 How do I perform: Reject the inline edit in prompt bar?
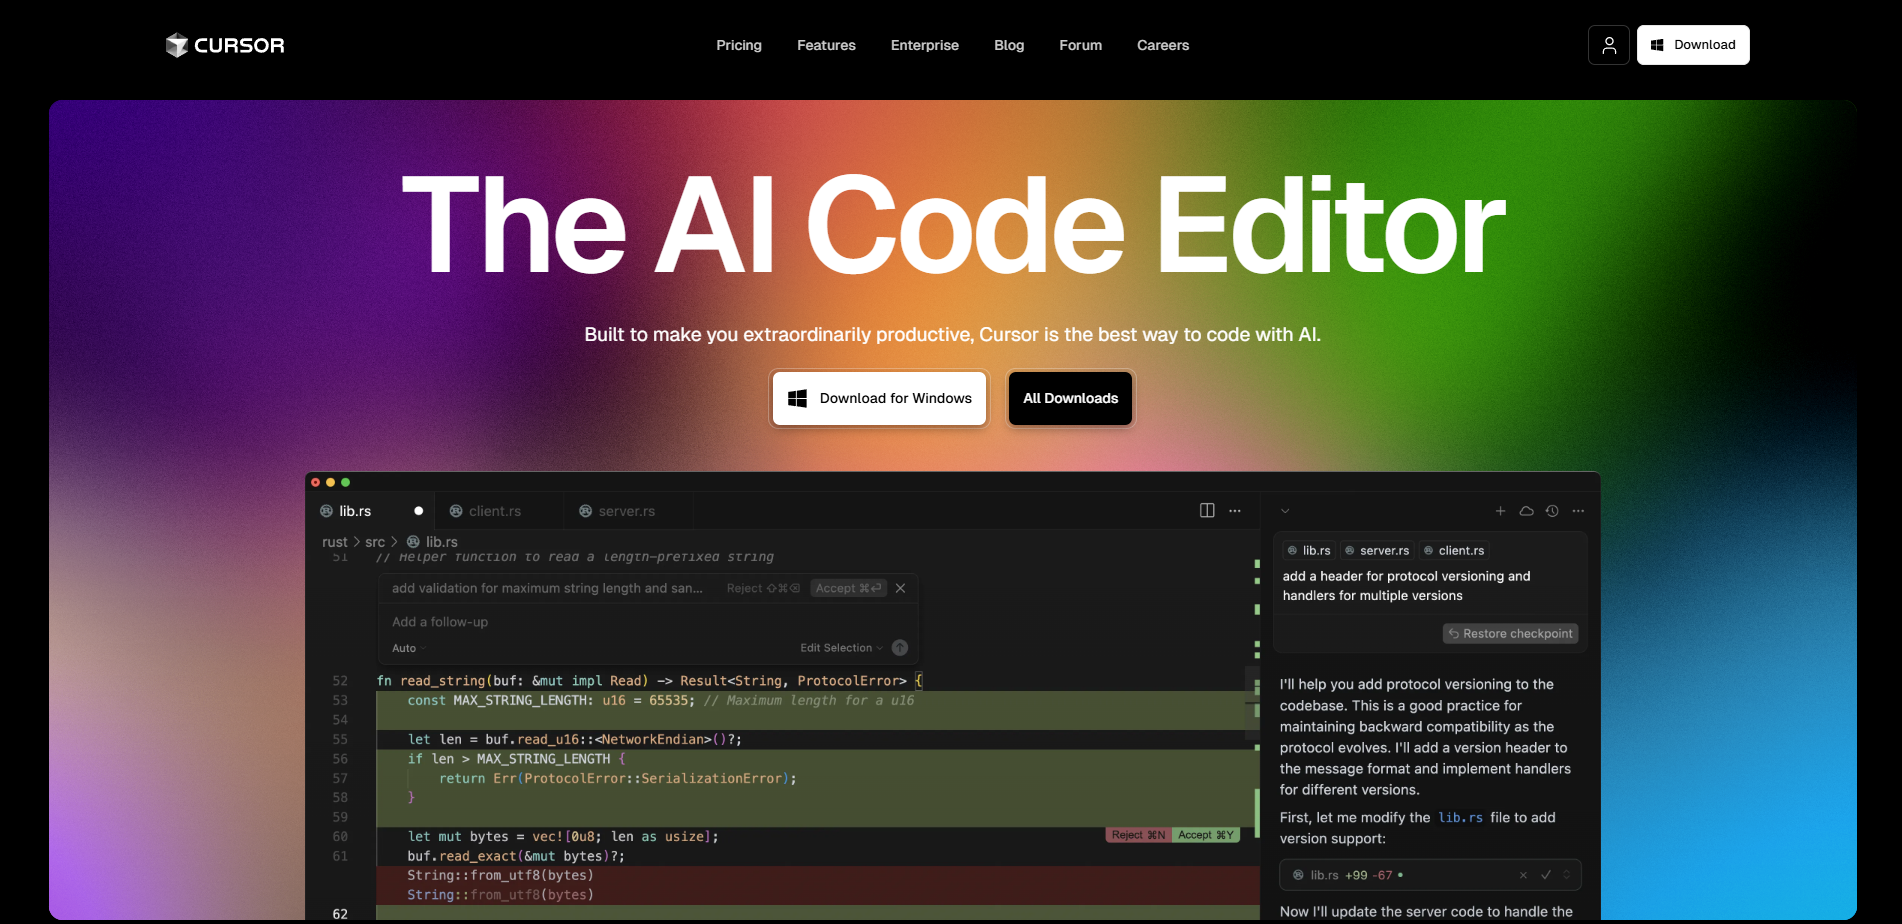tap(763, 588)
